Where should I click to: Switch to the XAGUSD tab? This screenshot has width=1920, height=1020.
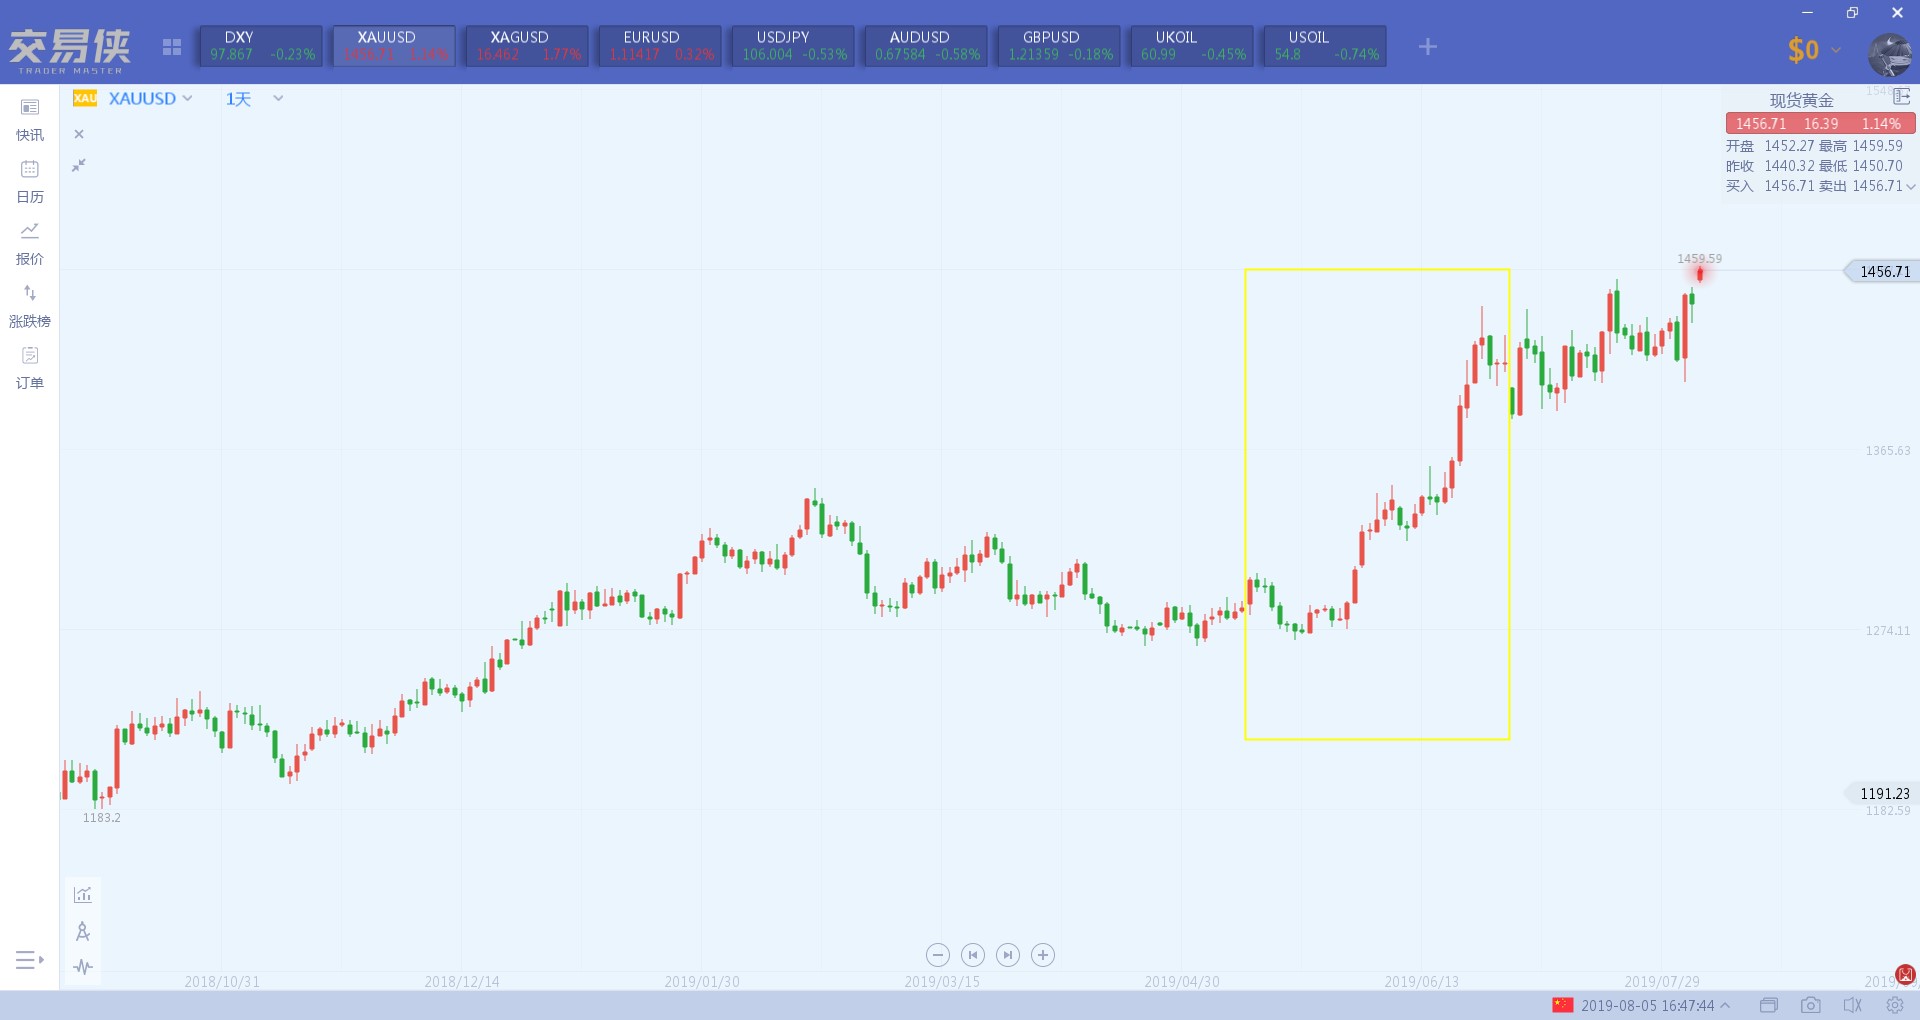coord(527,46)
